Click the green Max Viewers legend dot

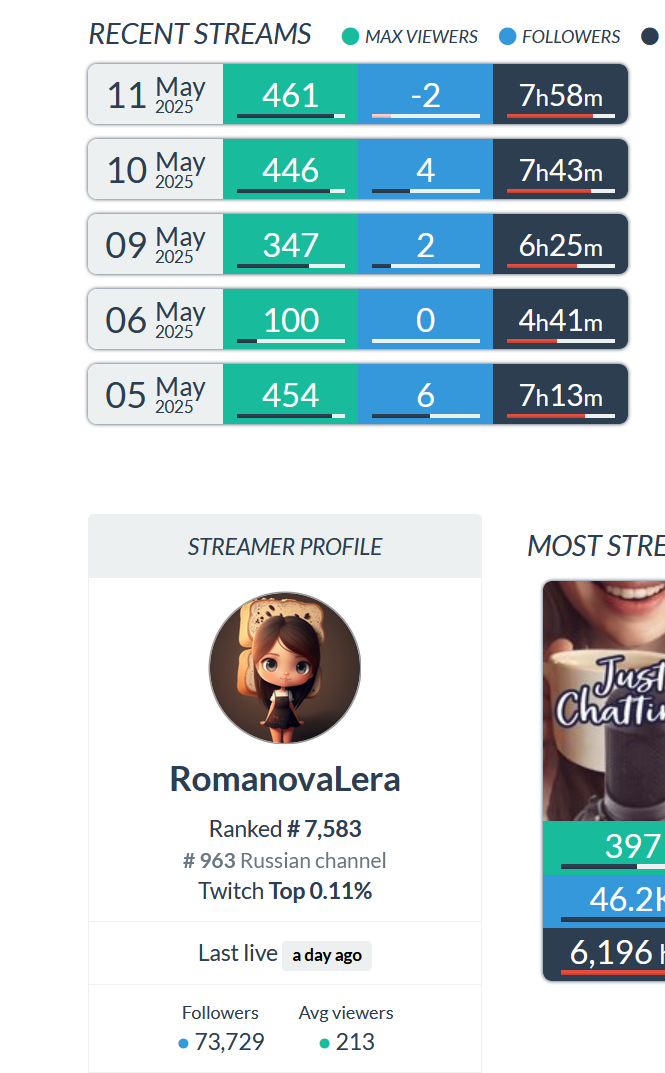[350, 36]
